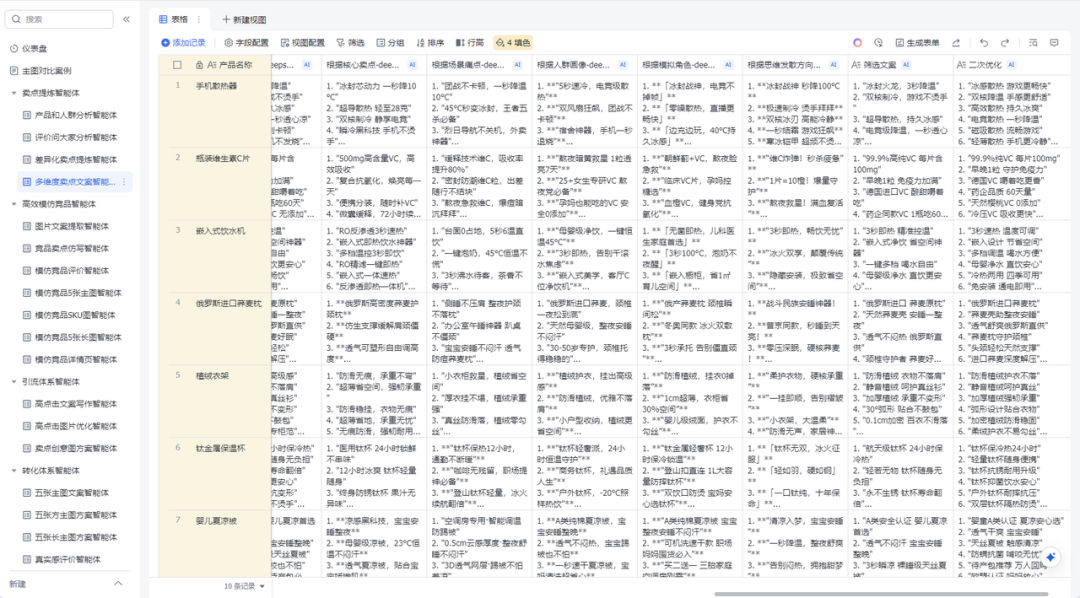Click the 生成表单 button
Image resolution: width=1080 pixels, height=598 pixels.
(x=917, y=43)
